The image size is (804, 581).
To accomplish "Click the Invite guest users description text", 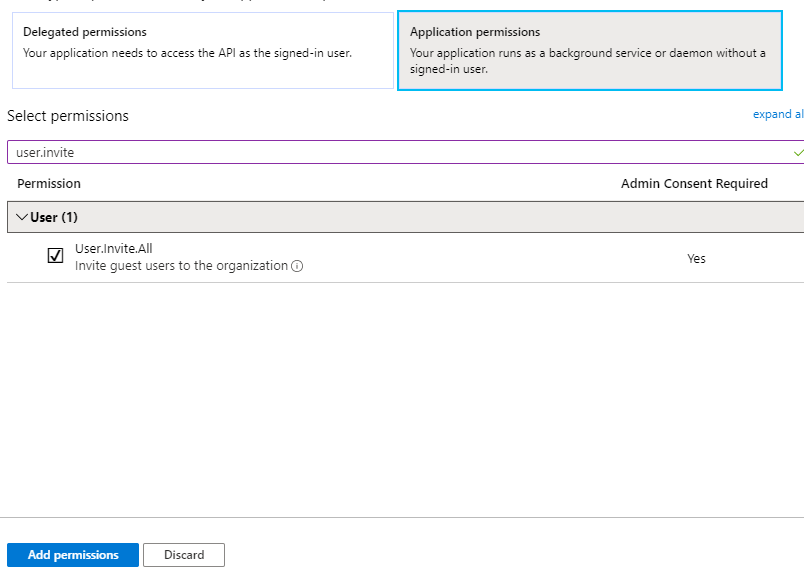I will 182,266.
